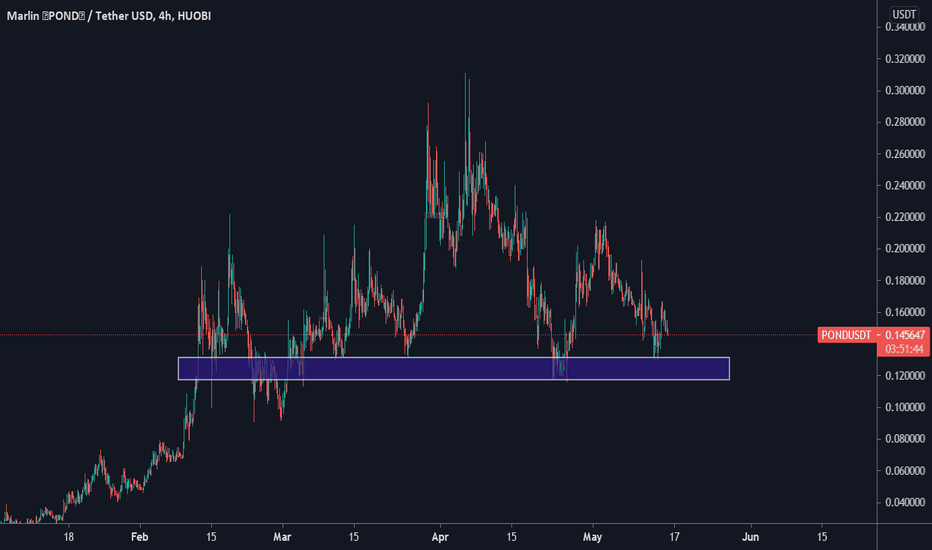Image resolution: width=932 pixels, height=550 pixels.
Task: Click the 03:51:44 countdown timer label
Action: tap(903, 349)
